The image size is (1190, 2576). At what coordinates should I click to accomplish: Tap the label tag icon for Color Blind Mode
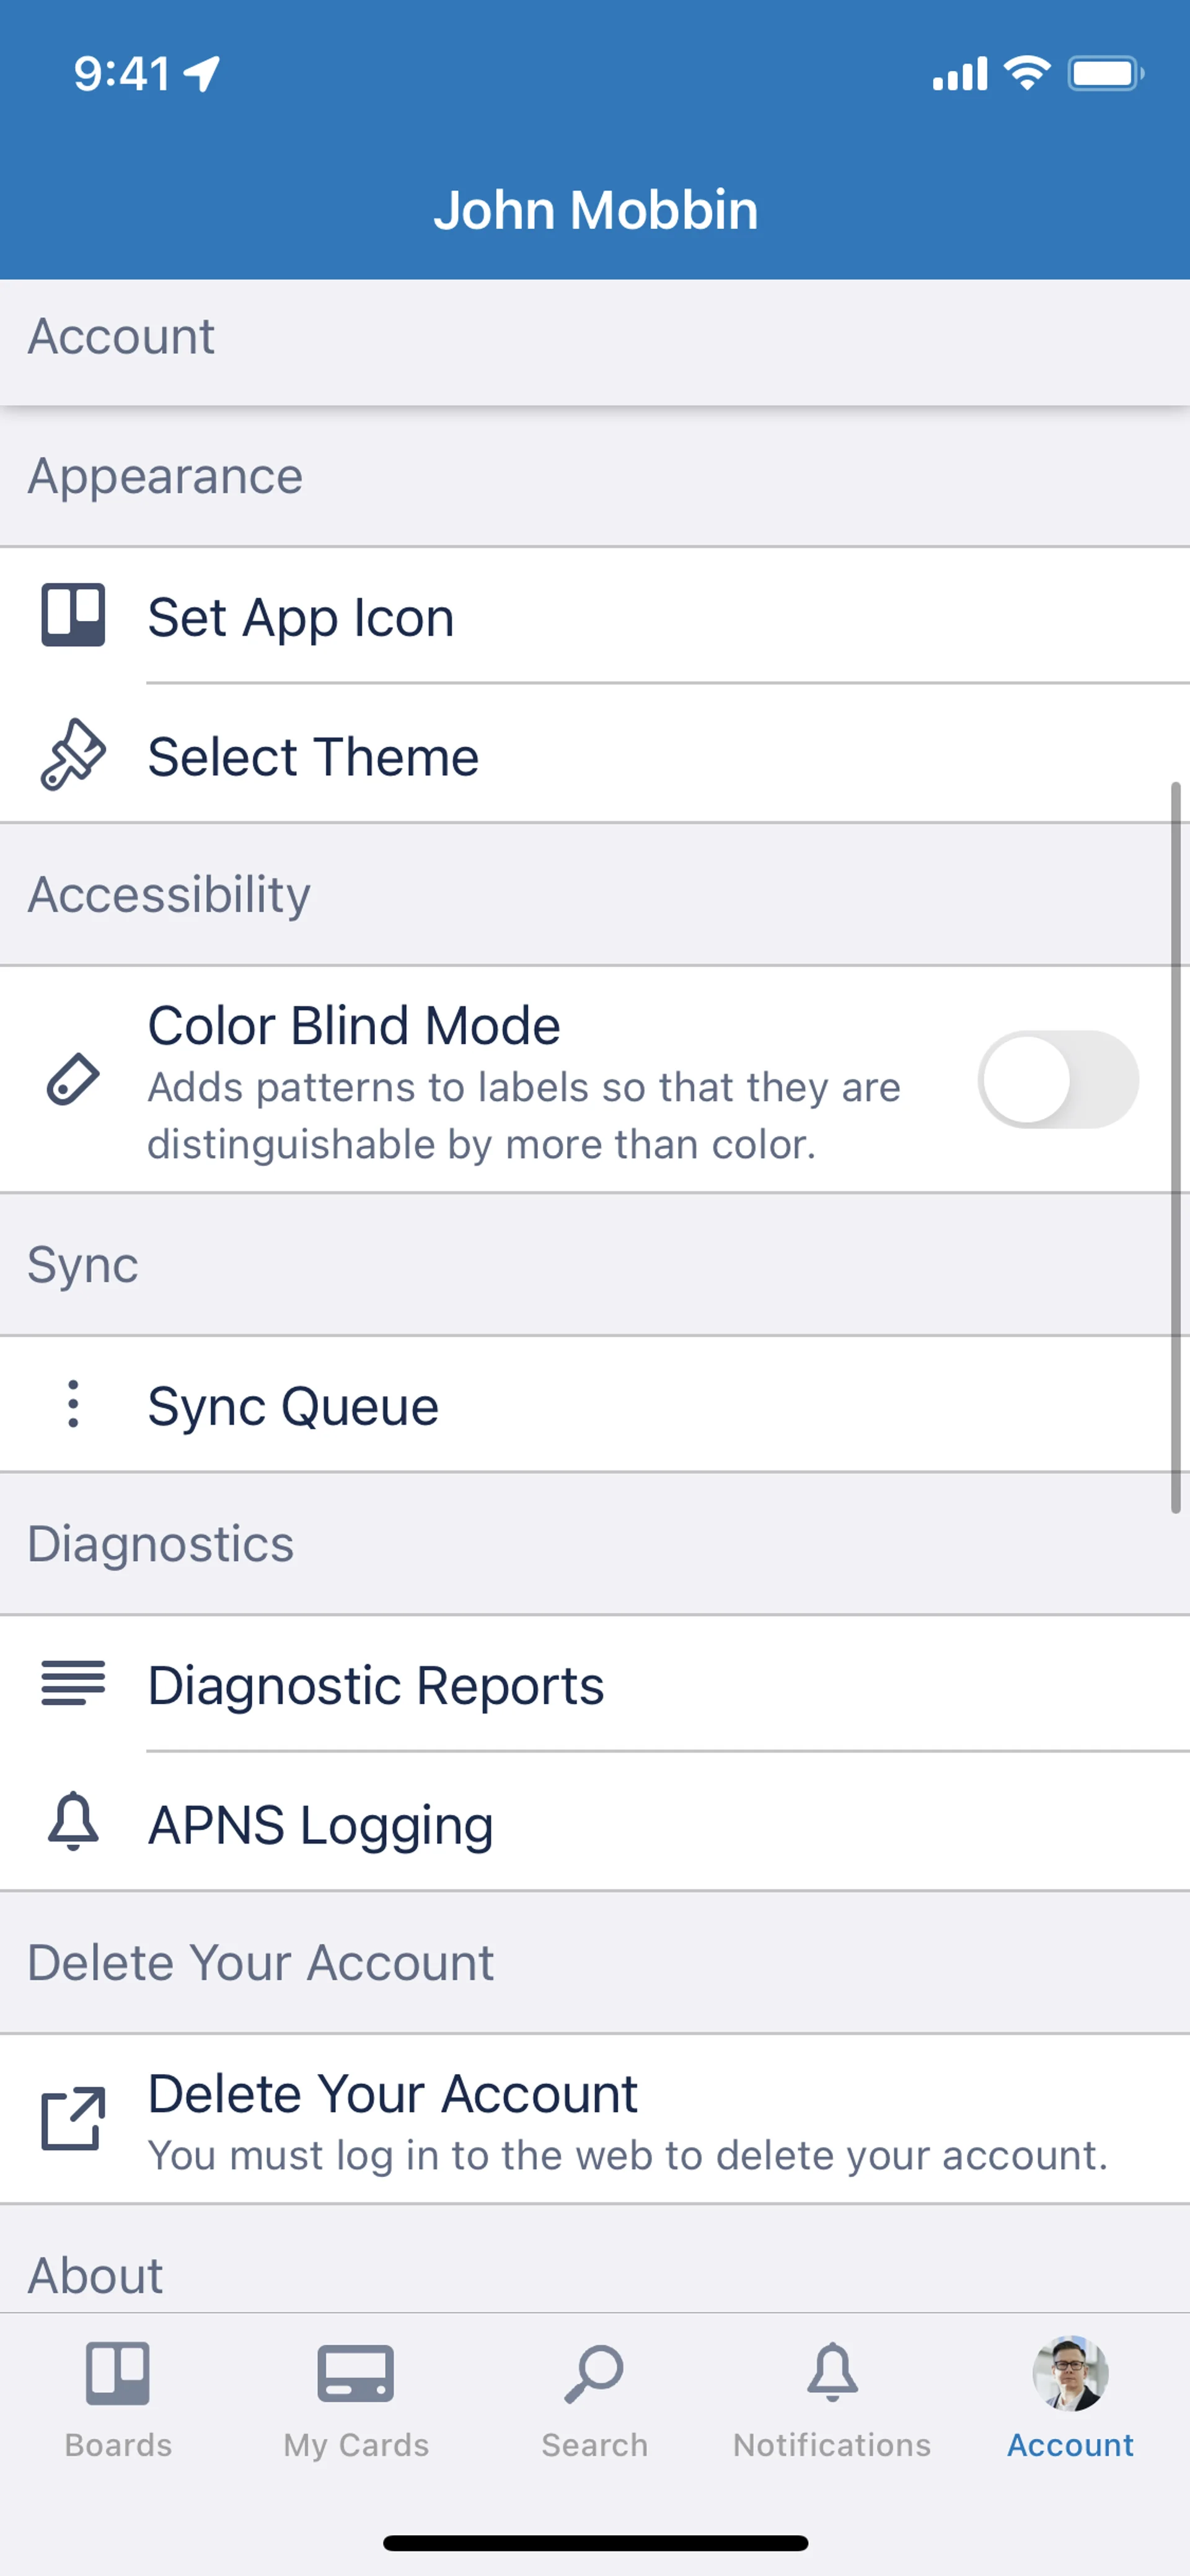pyautogui.click(x=73, y=1080)
